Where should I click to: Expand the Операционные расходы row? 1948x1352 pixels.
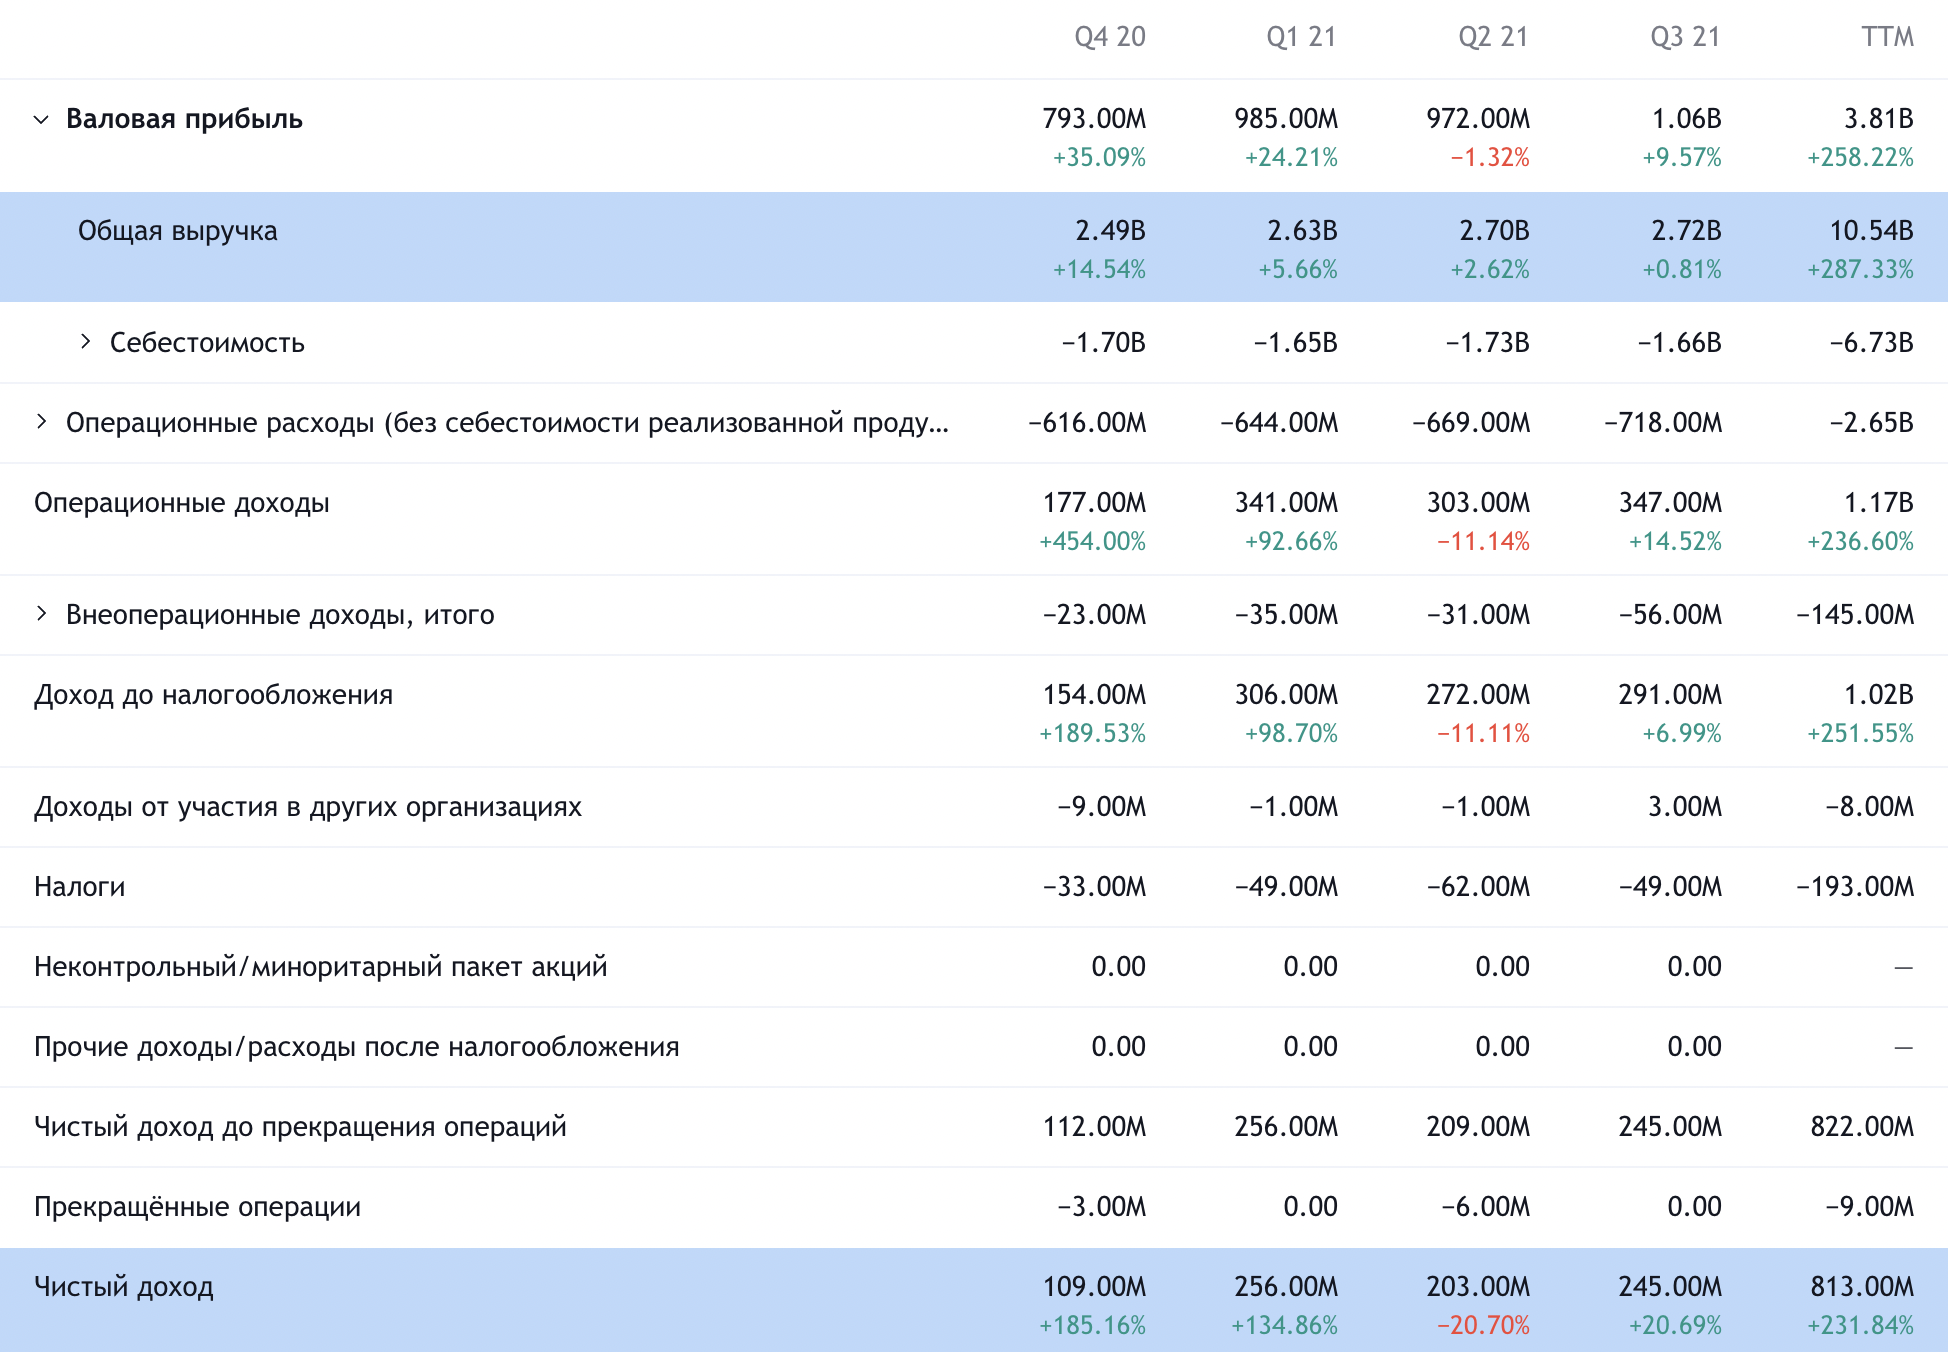[x=41, y=422]
